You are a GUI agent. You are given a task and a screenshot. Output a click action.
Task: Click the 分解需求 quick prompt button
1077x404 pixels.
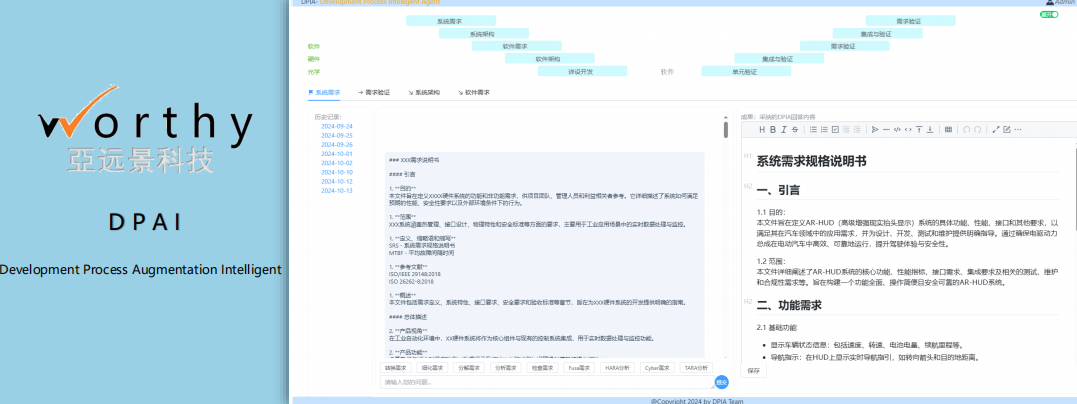(x=470, y=368)
